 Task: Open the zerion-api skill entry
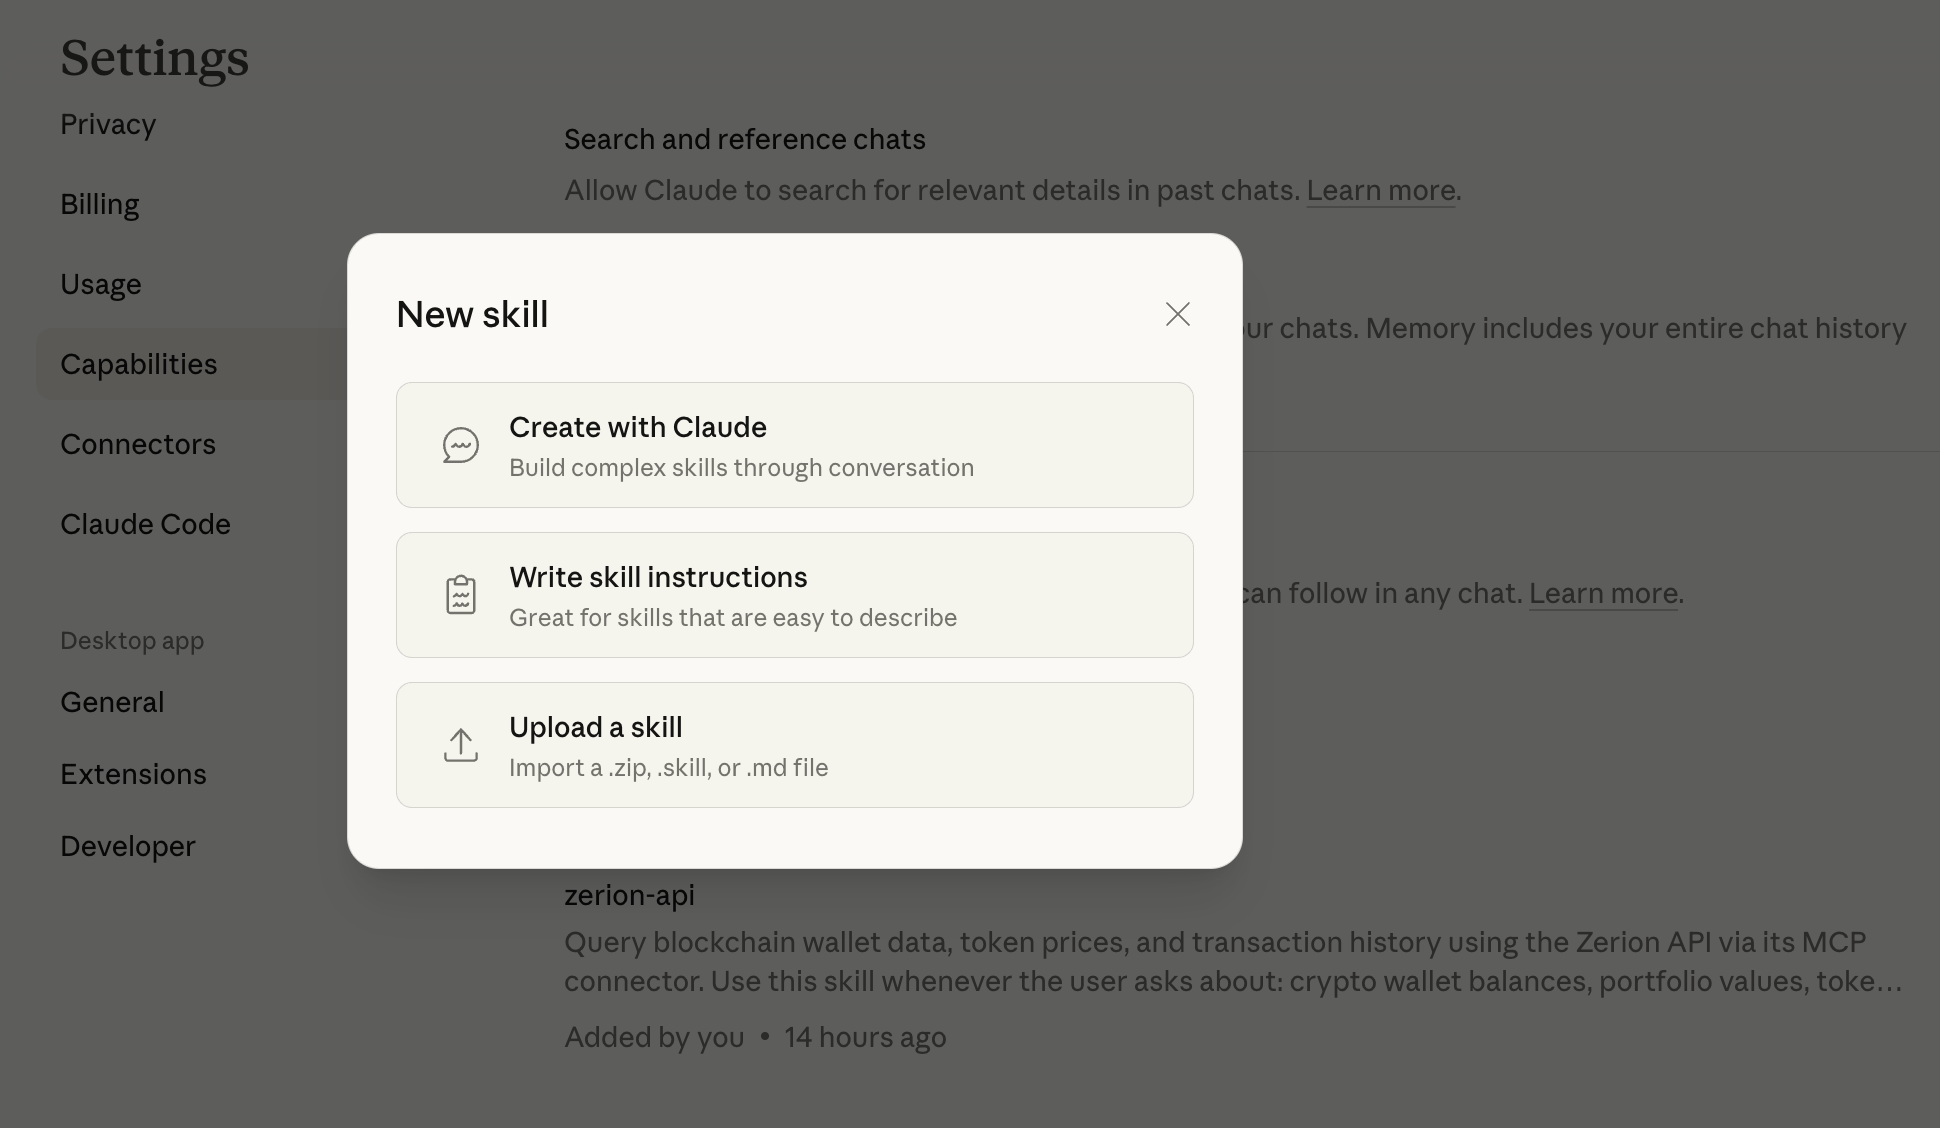click(x=629, y=895)
